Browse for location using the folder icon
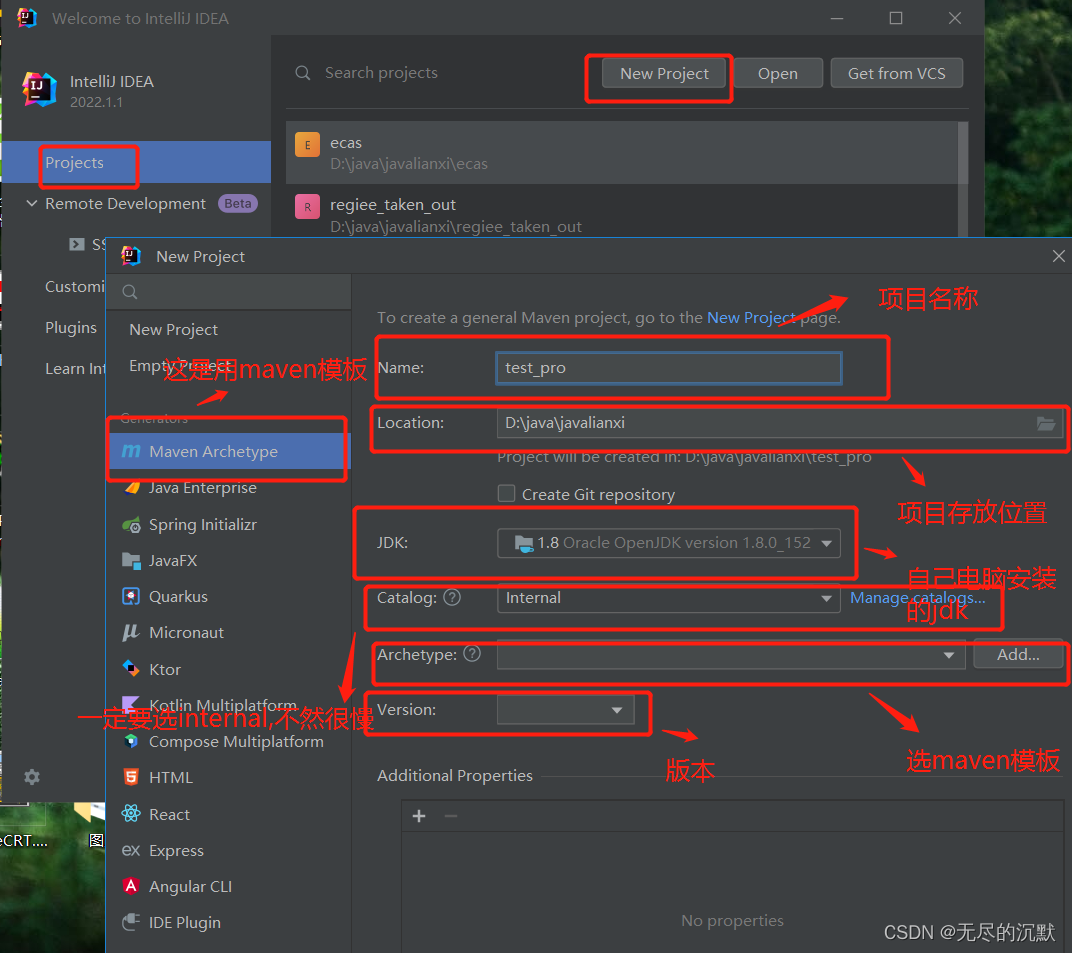The height and width of the screenshot is (953, 1072). 1045,423
